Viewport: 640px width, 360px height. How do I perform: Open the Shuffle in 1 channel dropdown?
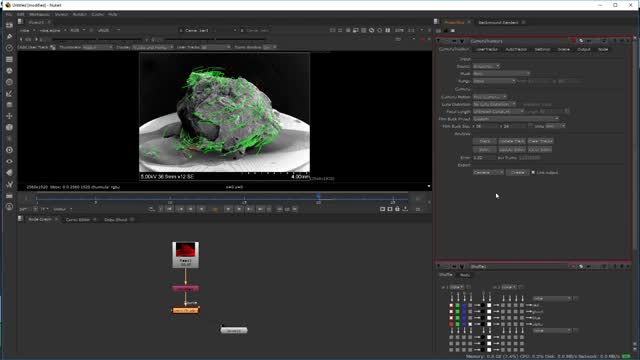tap(457, 287)
